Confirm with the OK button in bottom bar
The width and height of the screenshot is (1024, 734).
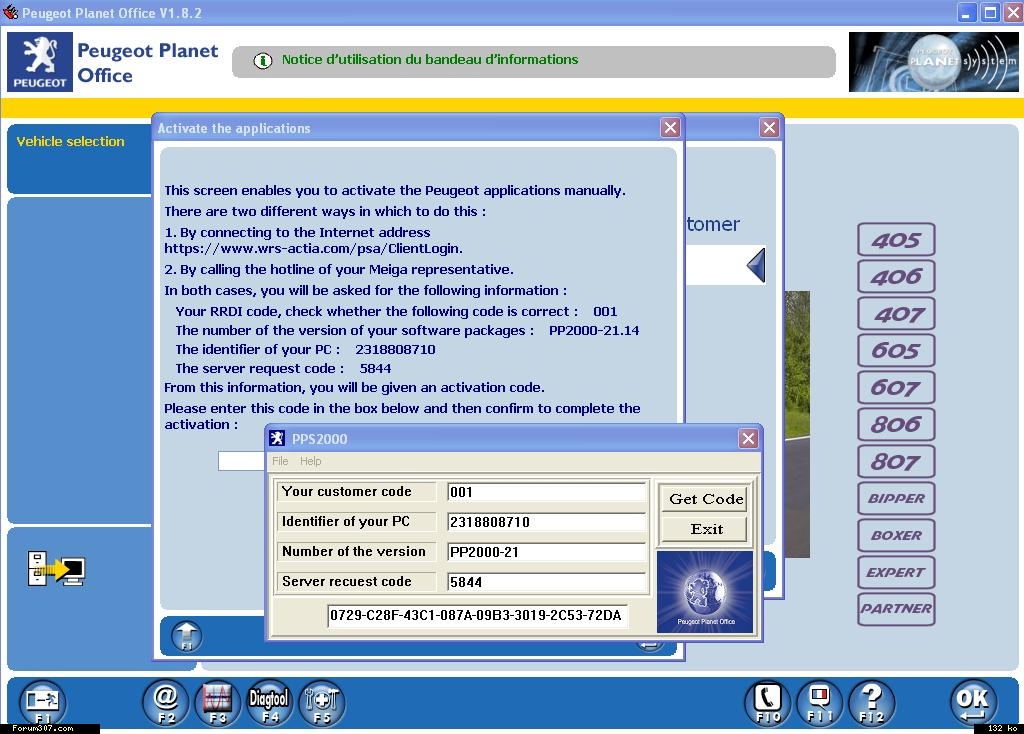971,702
